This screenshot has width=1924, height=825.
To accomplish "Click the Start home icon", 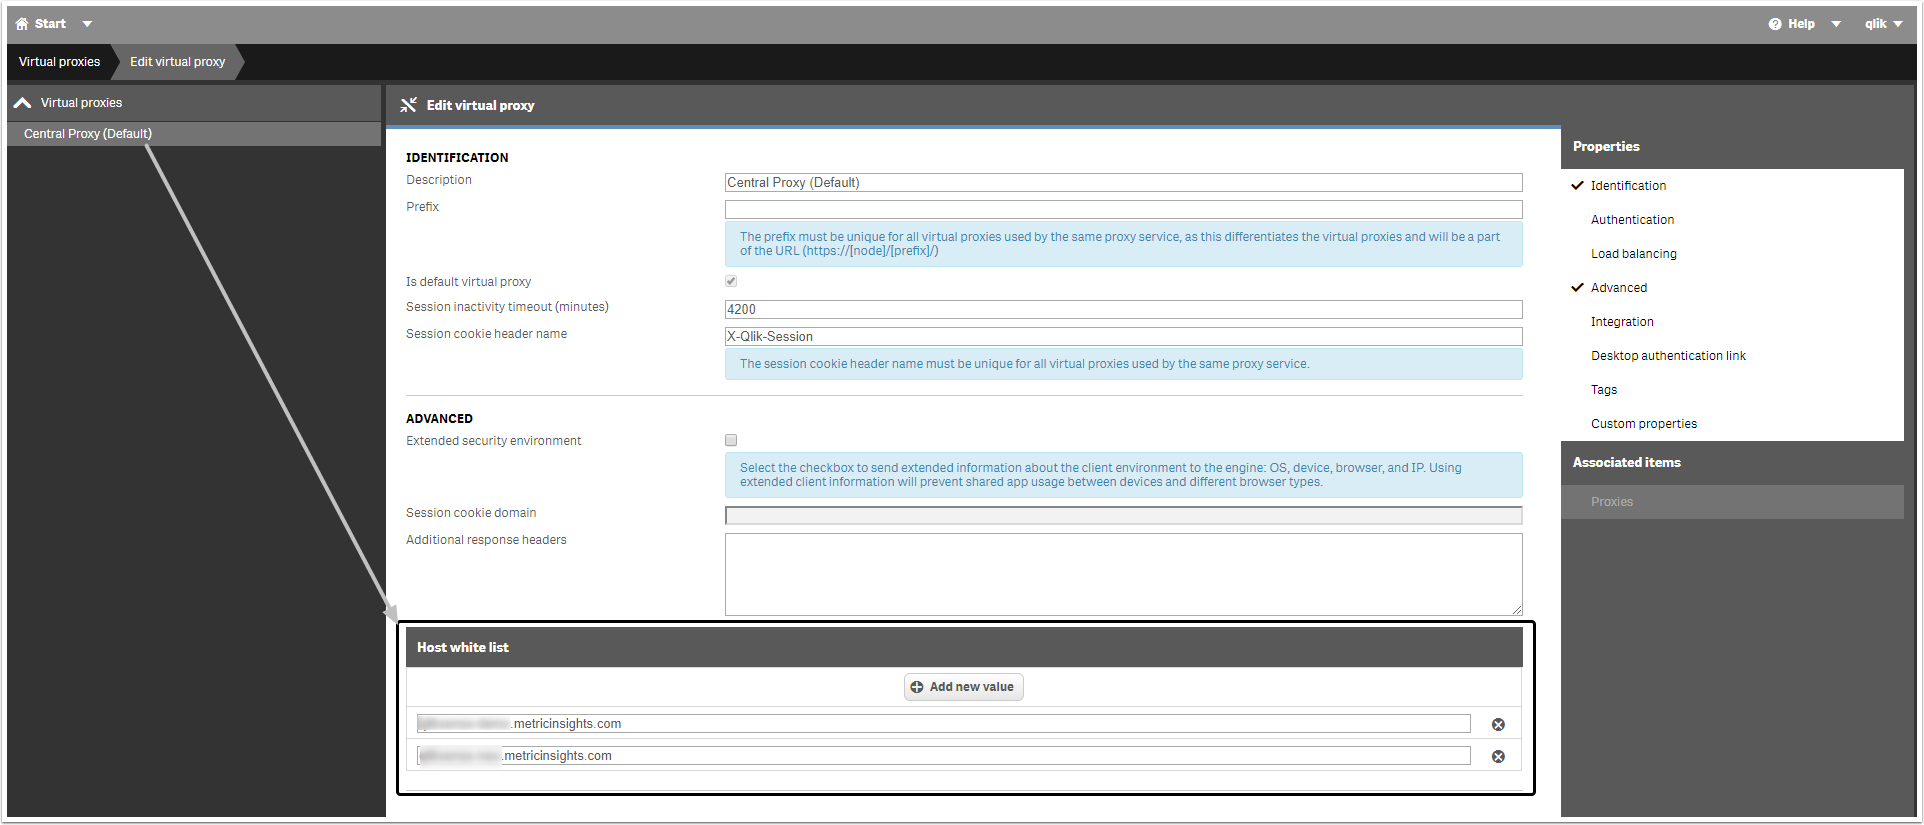I will [22, 24].
